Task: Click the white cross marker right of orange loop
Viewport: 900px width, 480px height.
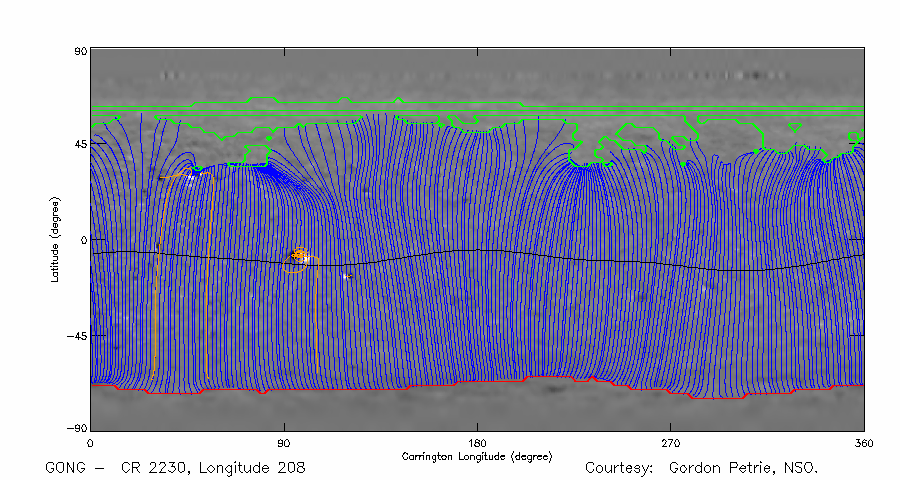Action: click(345, 276)
